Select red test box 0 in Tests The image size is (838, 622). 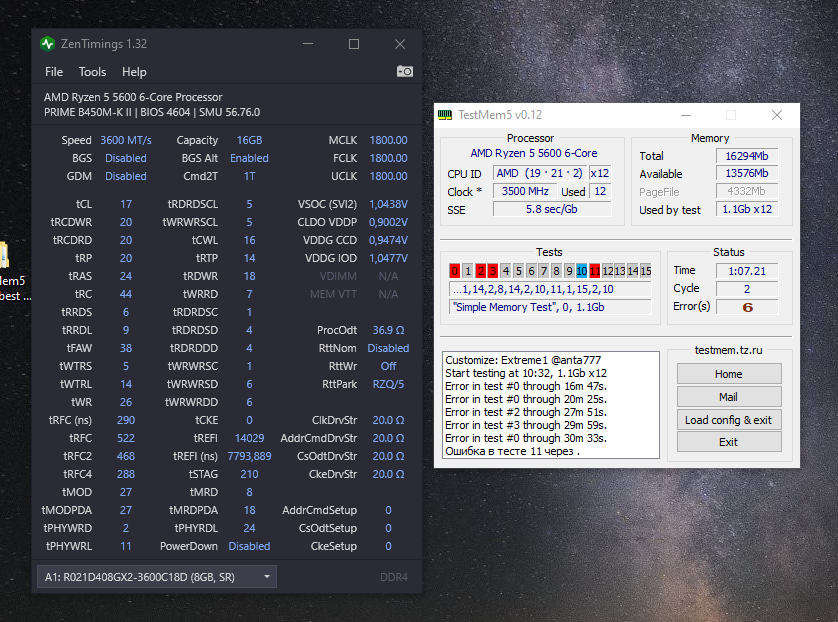click(x=455, y=271)
